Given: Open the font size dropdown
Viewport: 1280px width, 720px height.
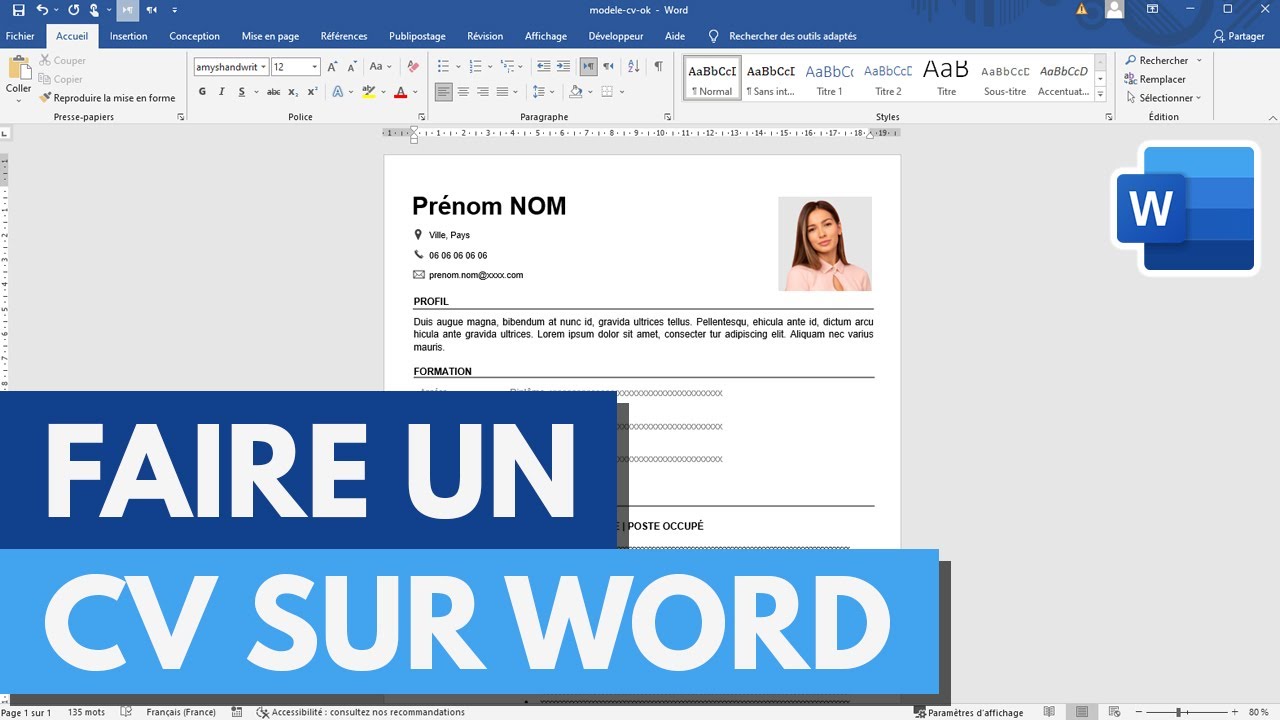Looking at the screenshot, I should [315, 67].
